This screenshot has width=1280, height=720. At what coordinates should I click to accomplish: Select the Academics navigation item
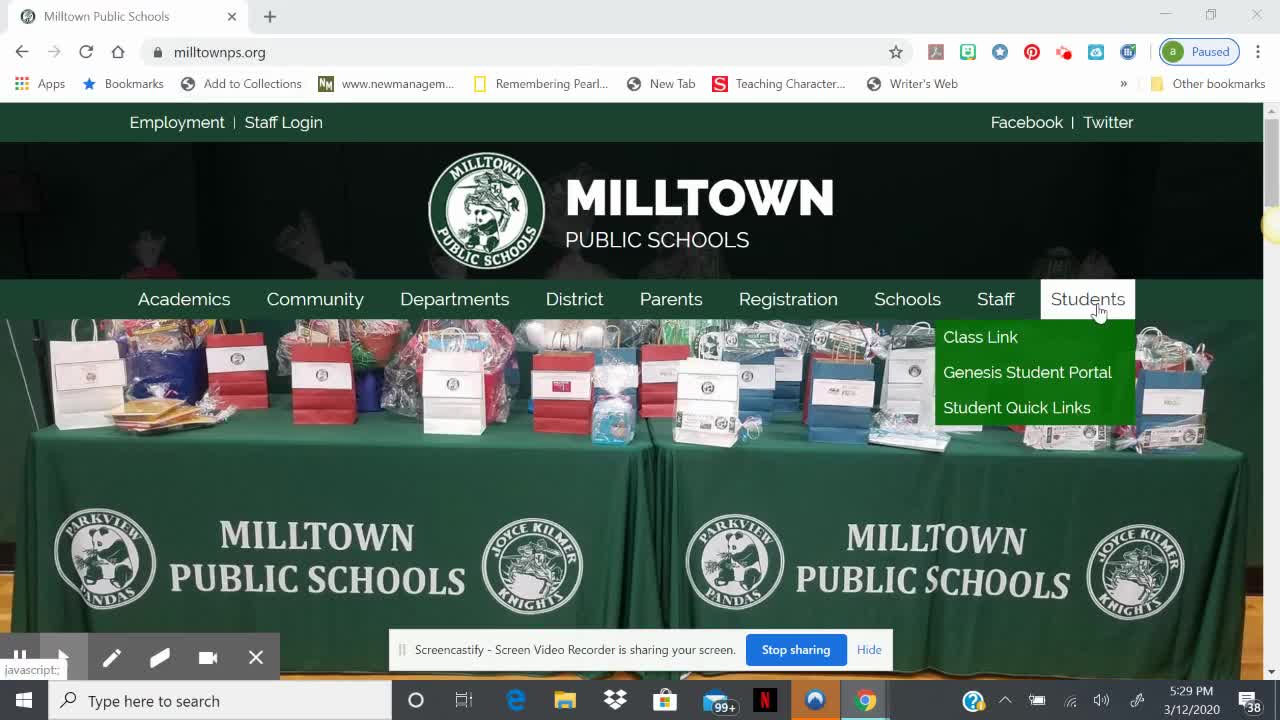click(x=184, y=299)
